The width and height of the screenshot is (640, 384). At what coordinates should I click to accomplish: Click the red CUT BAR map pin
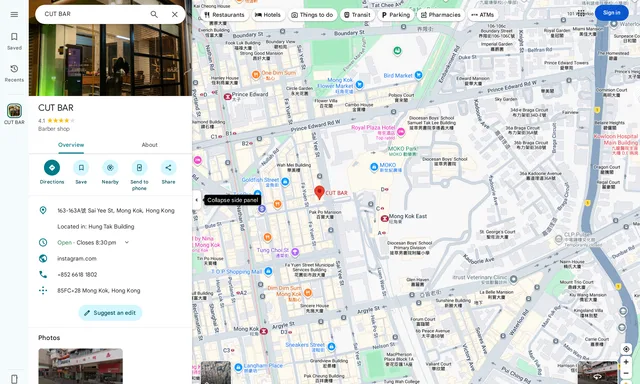tap(319, 192)
